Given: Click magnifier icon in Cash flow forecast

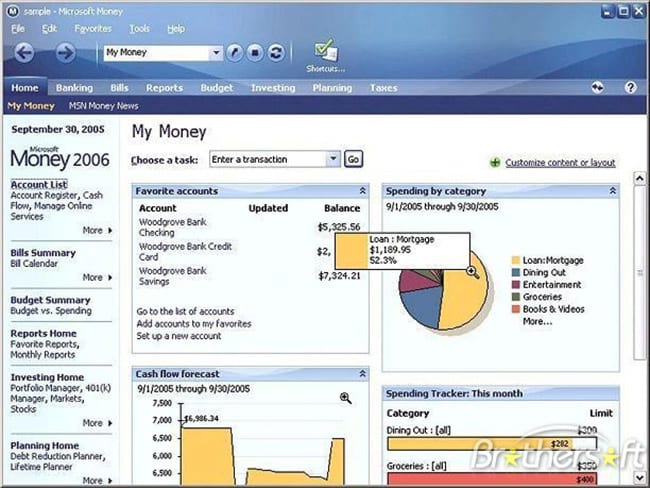Looking at the screenshot, I should (346, 398).
